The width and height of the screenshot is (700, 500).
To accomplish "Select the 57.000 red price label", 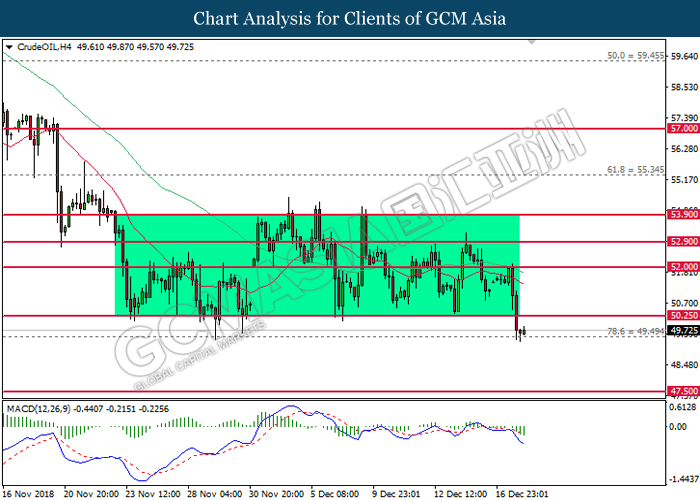I will [x=683, y=129].
